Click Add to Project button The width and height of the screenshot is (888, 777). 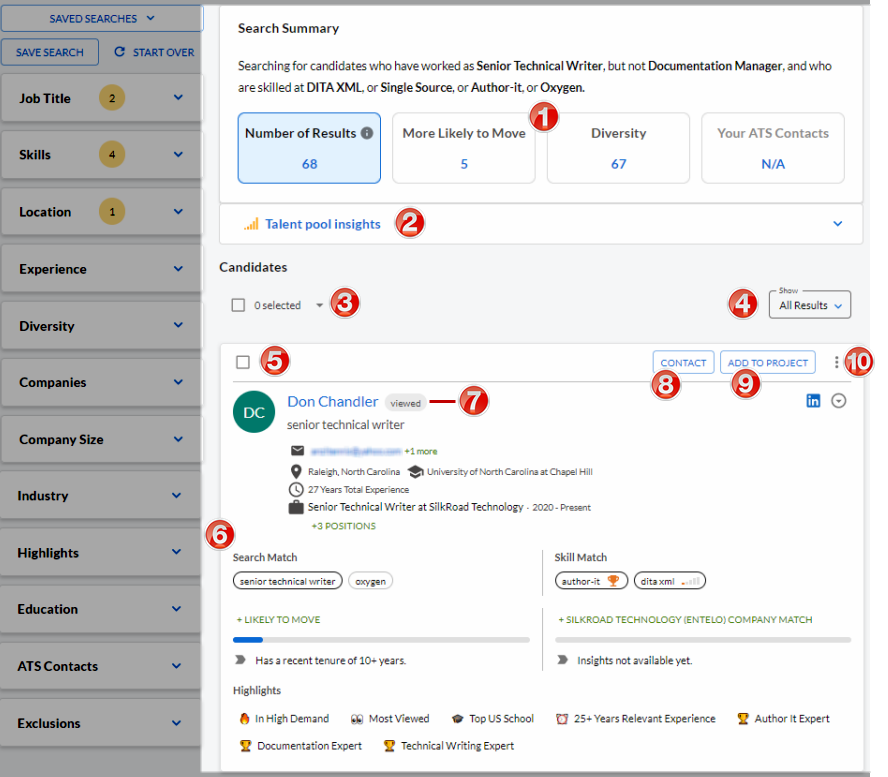pos(768,362)
